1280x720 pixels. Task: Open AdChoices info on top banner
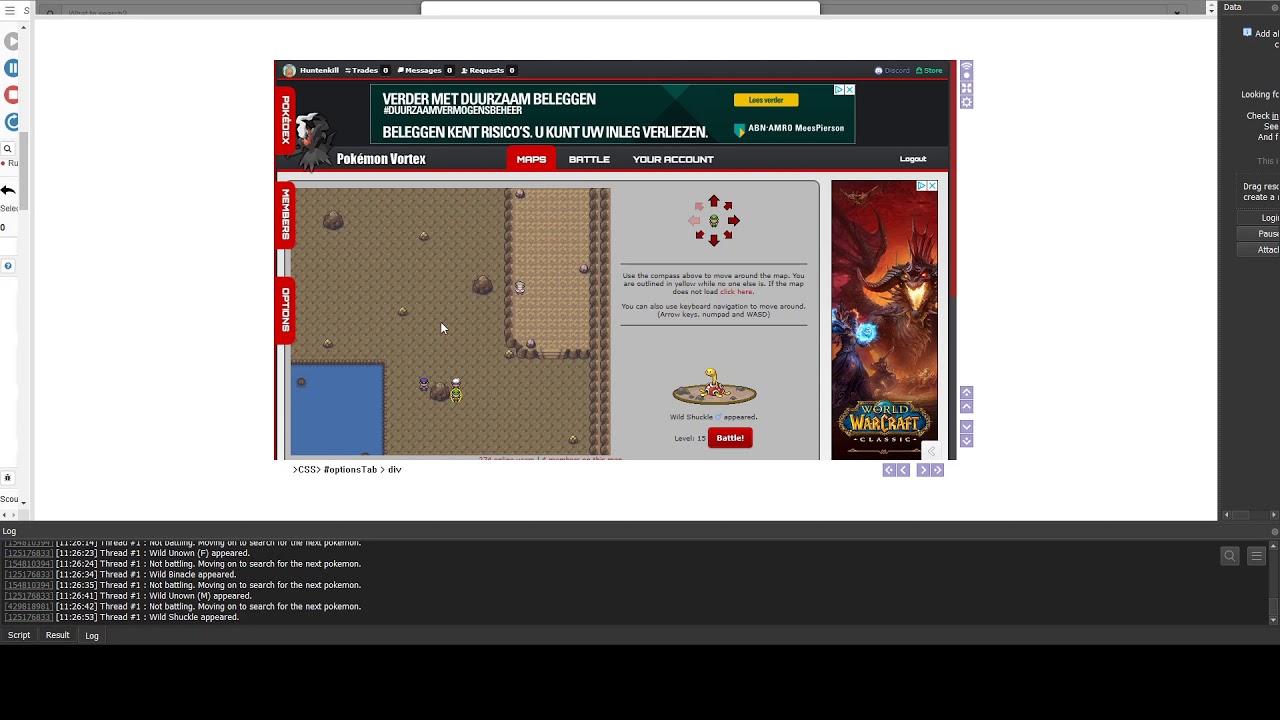(839, 90)
